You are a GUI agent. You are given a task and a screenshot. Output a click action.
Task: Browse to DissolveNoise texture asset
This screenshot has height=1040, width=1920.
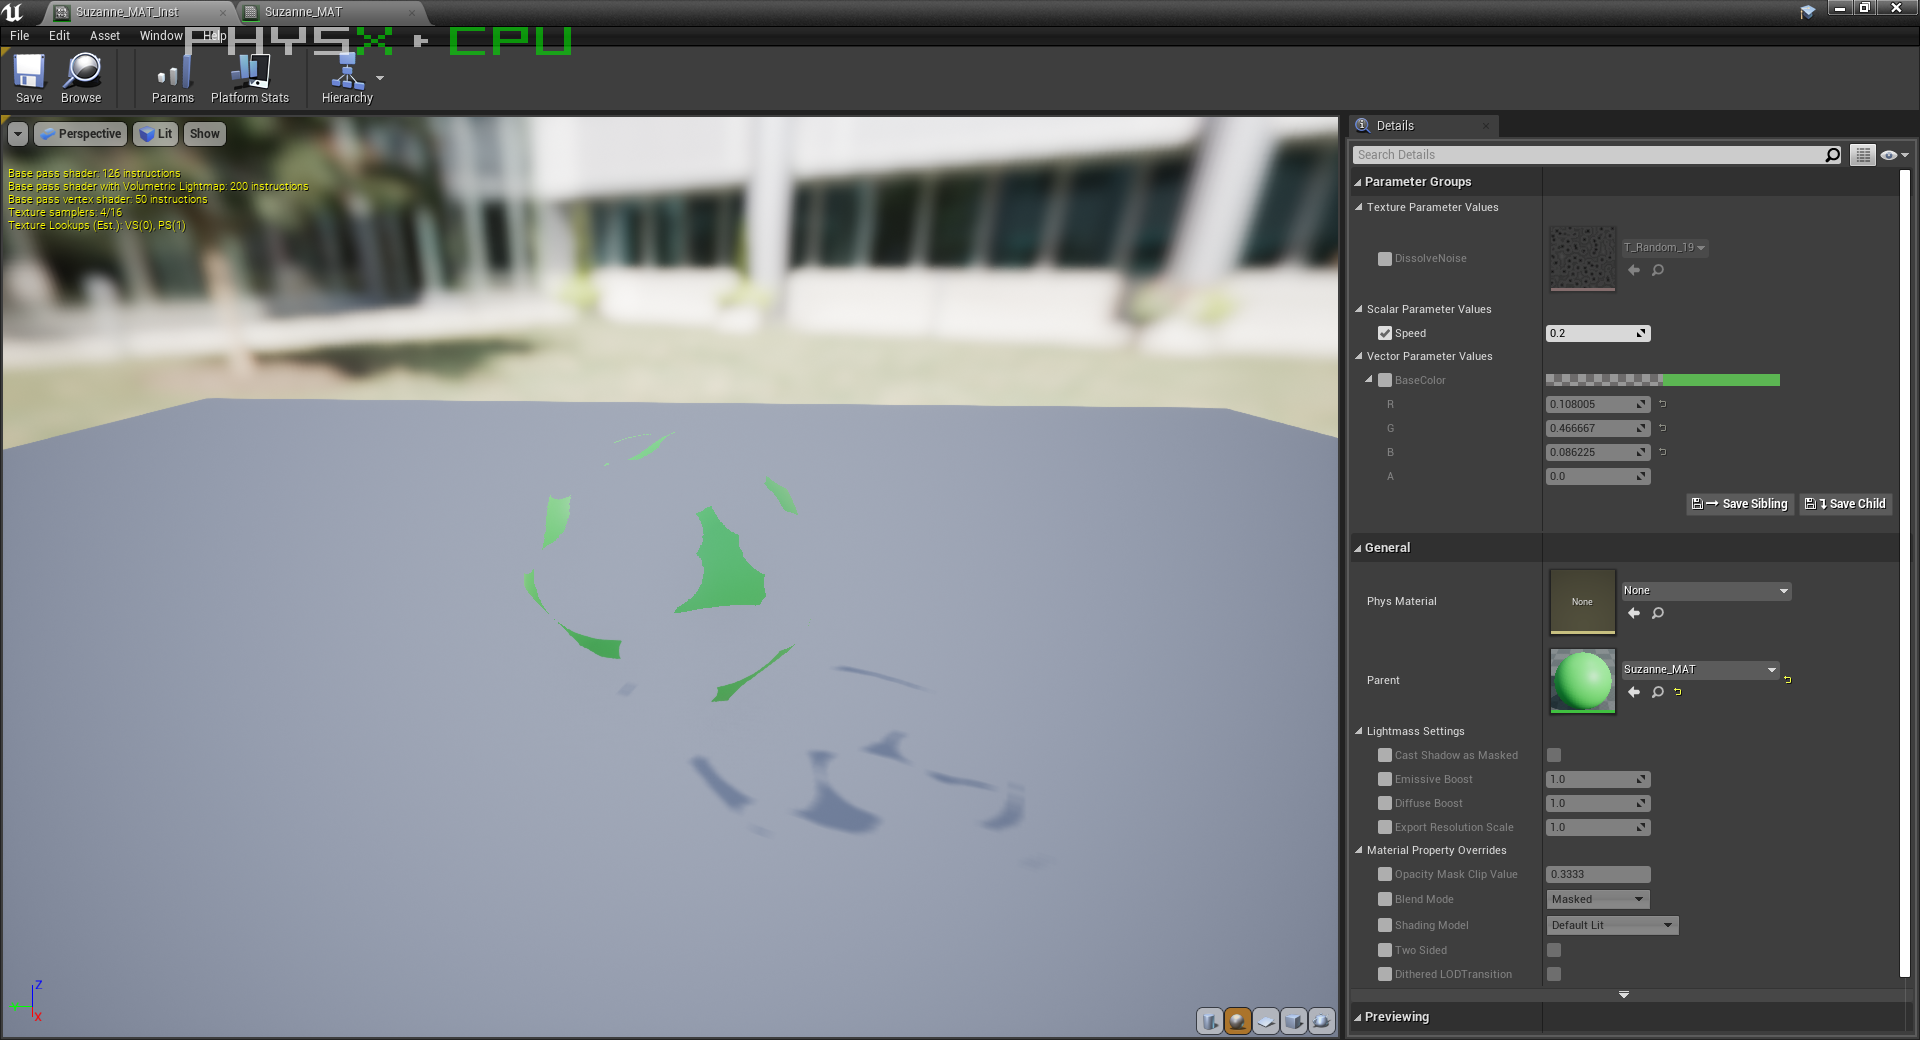point(1658,270)
